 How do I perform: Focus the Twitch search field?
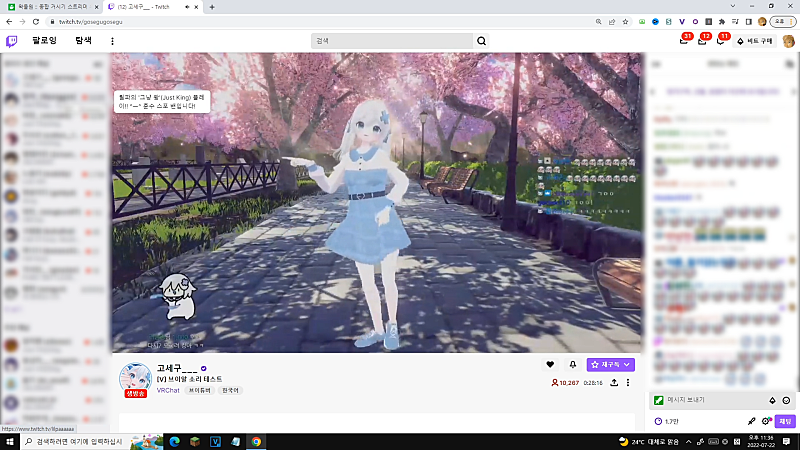pyautogui.click(x=392, y=41)
